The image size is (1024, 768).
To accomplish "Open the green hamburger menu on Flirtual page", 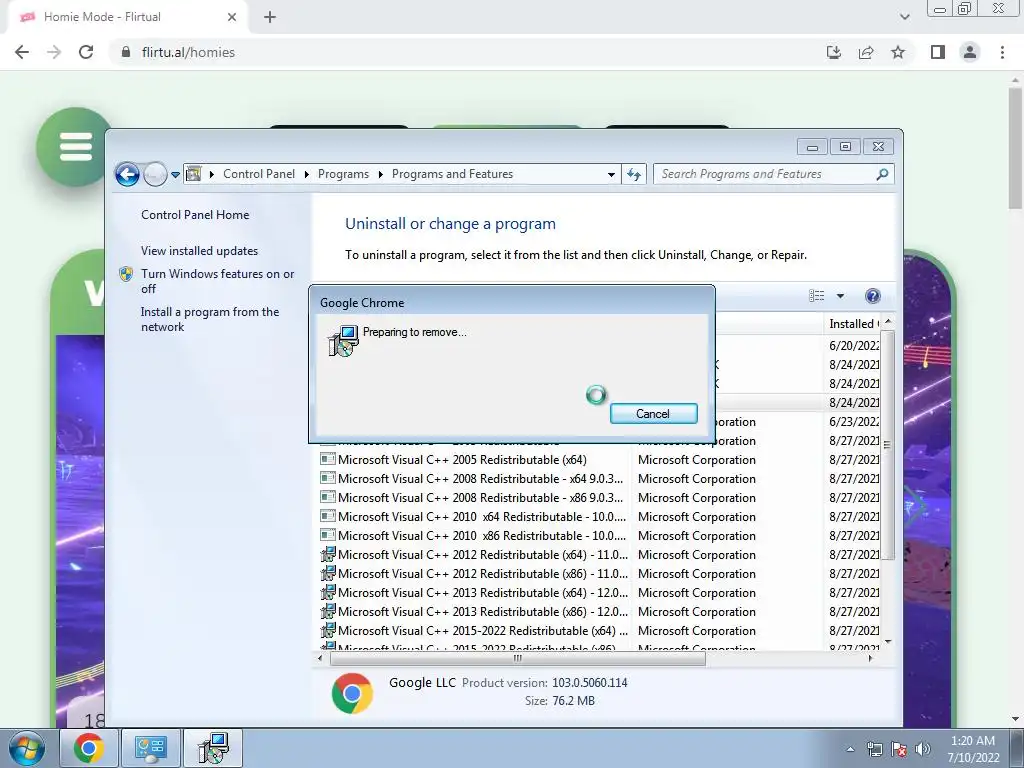I will tap(76, 146).
